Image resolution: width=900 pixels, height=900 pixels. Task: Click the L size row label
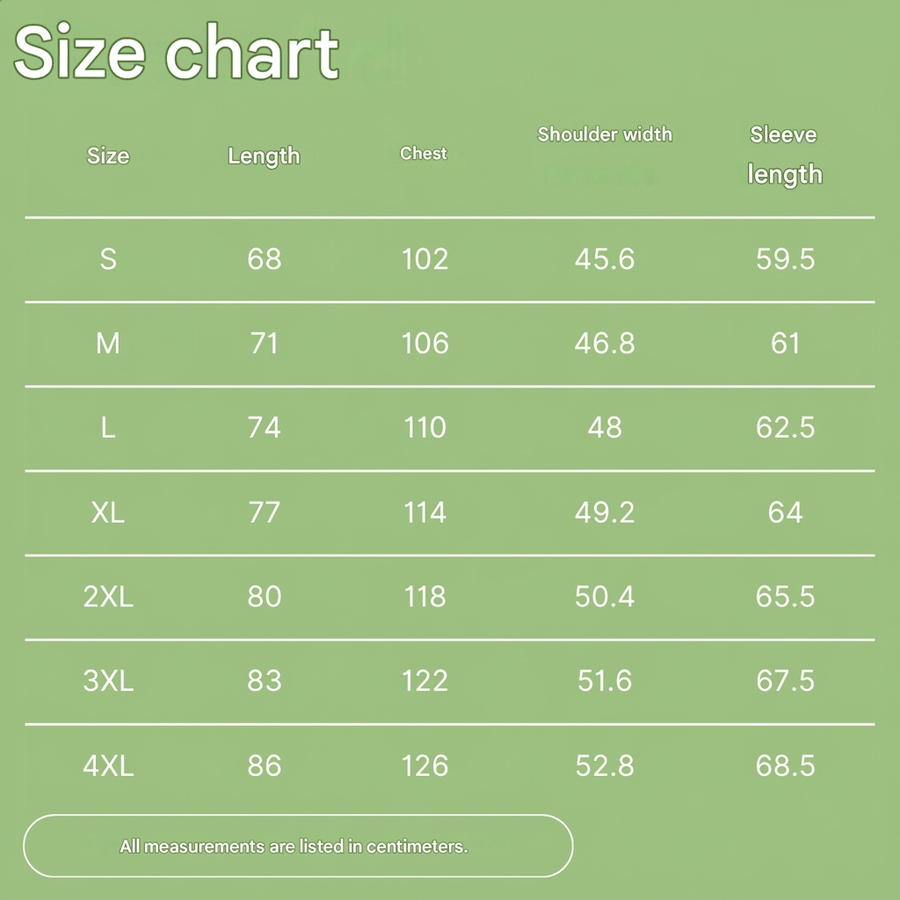point(108,428)
